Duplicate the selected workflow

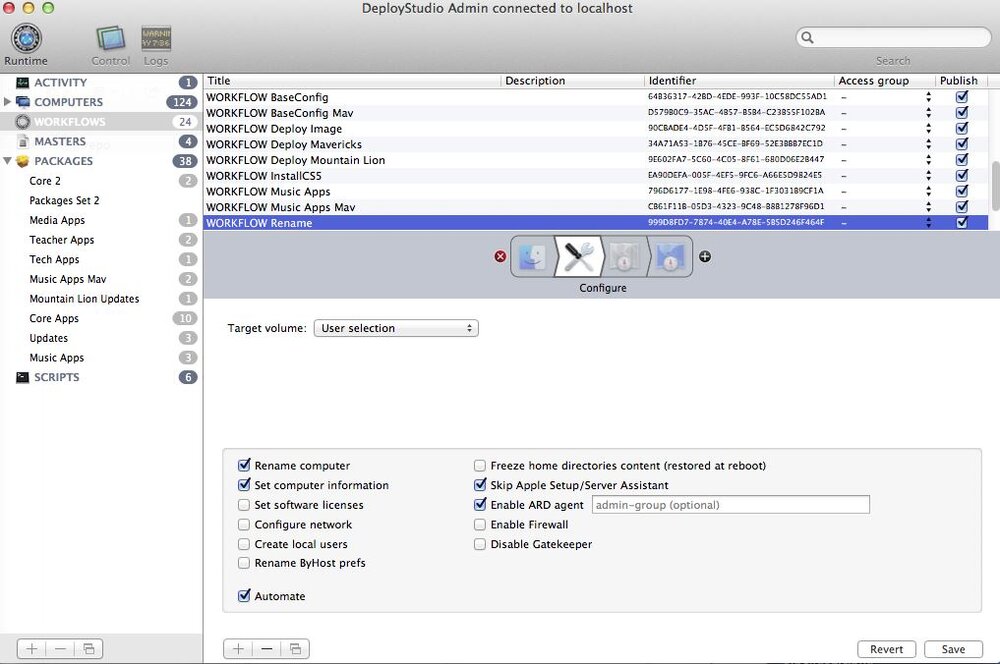pos(295,649)
